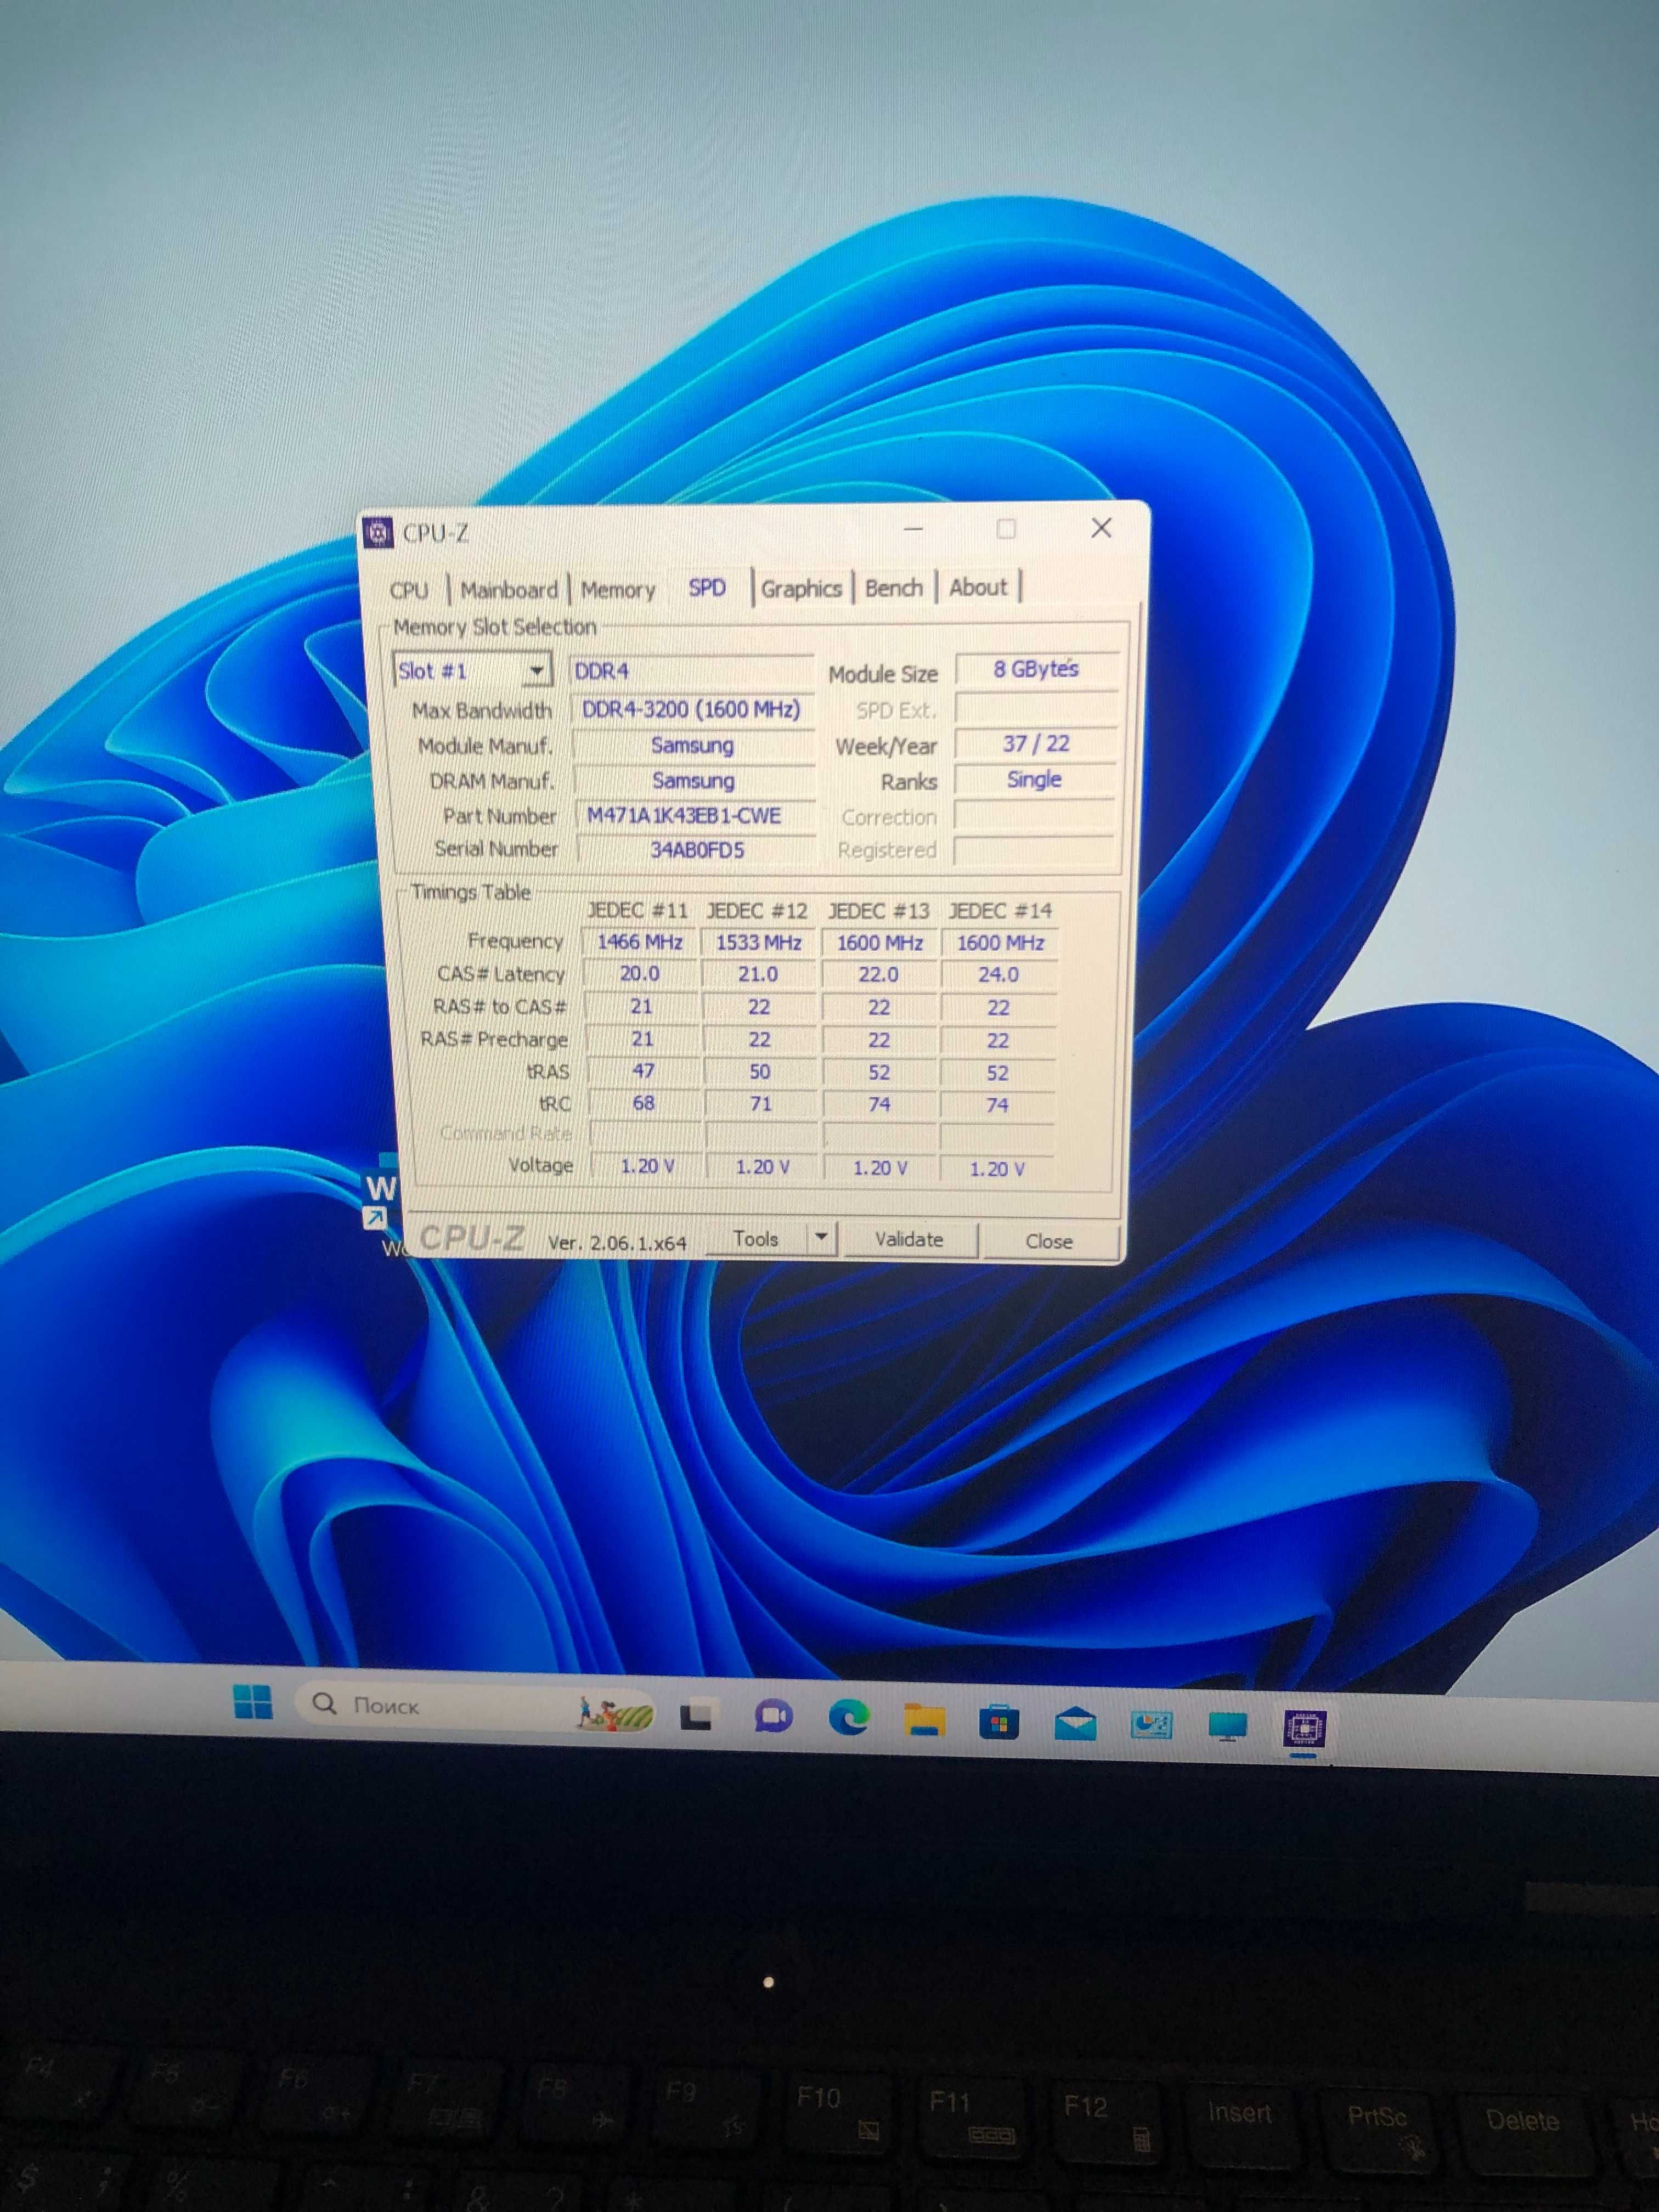This screenshot has width=1659, height=2212.
Task: Open the Control Panel taskbar icon
Action: point(1151,1724)
